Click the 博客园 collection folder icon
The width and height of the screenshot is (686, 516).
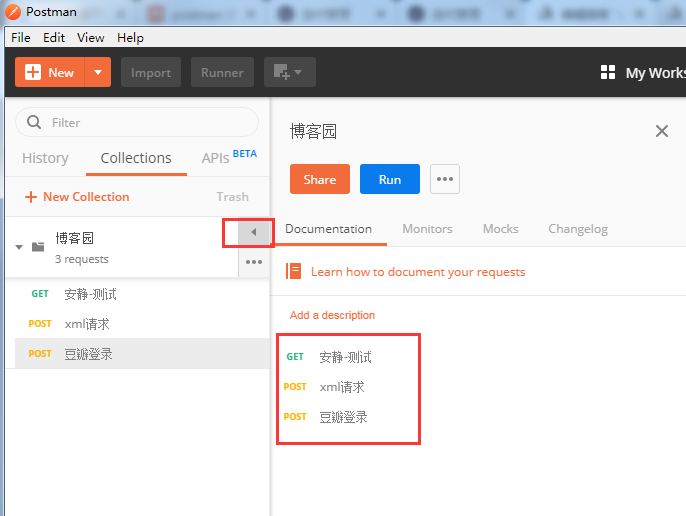click(x=38, y=247)
